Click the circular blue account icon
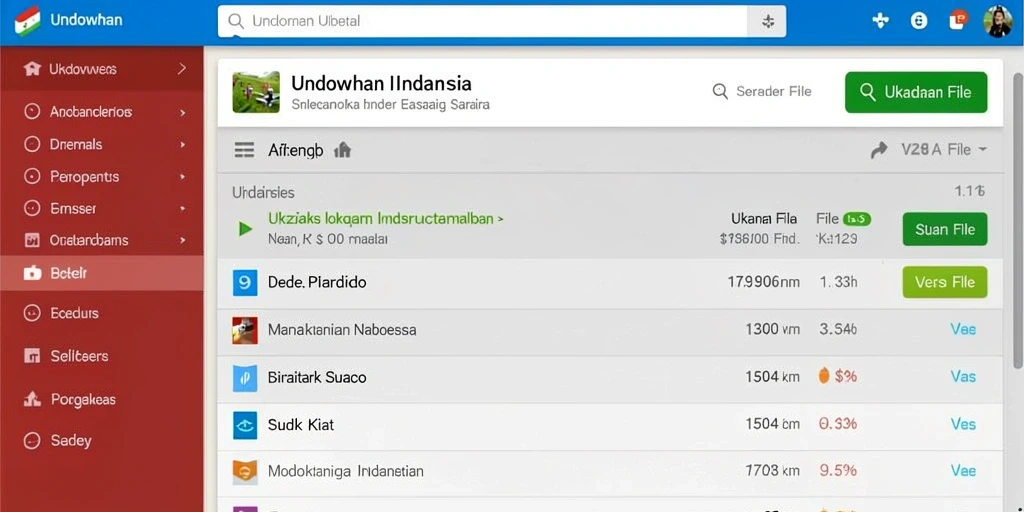The image size is (1024, 512). point(919,21)
